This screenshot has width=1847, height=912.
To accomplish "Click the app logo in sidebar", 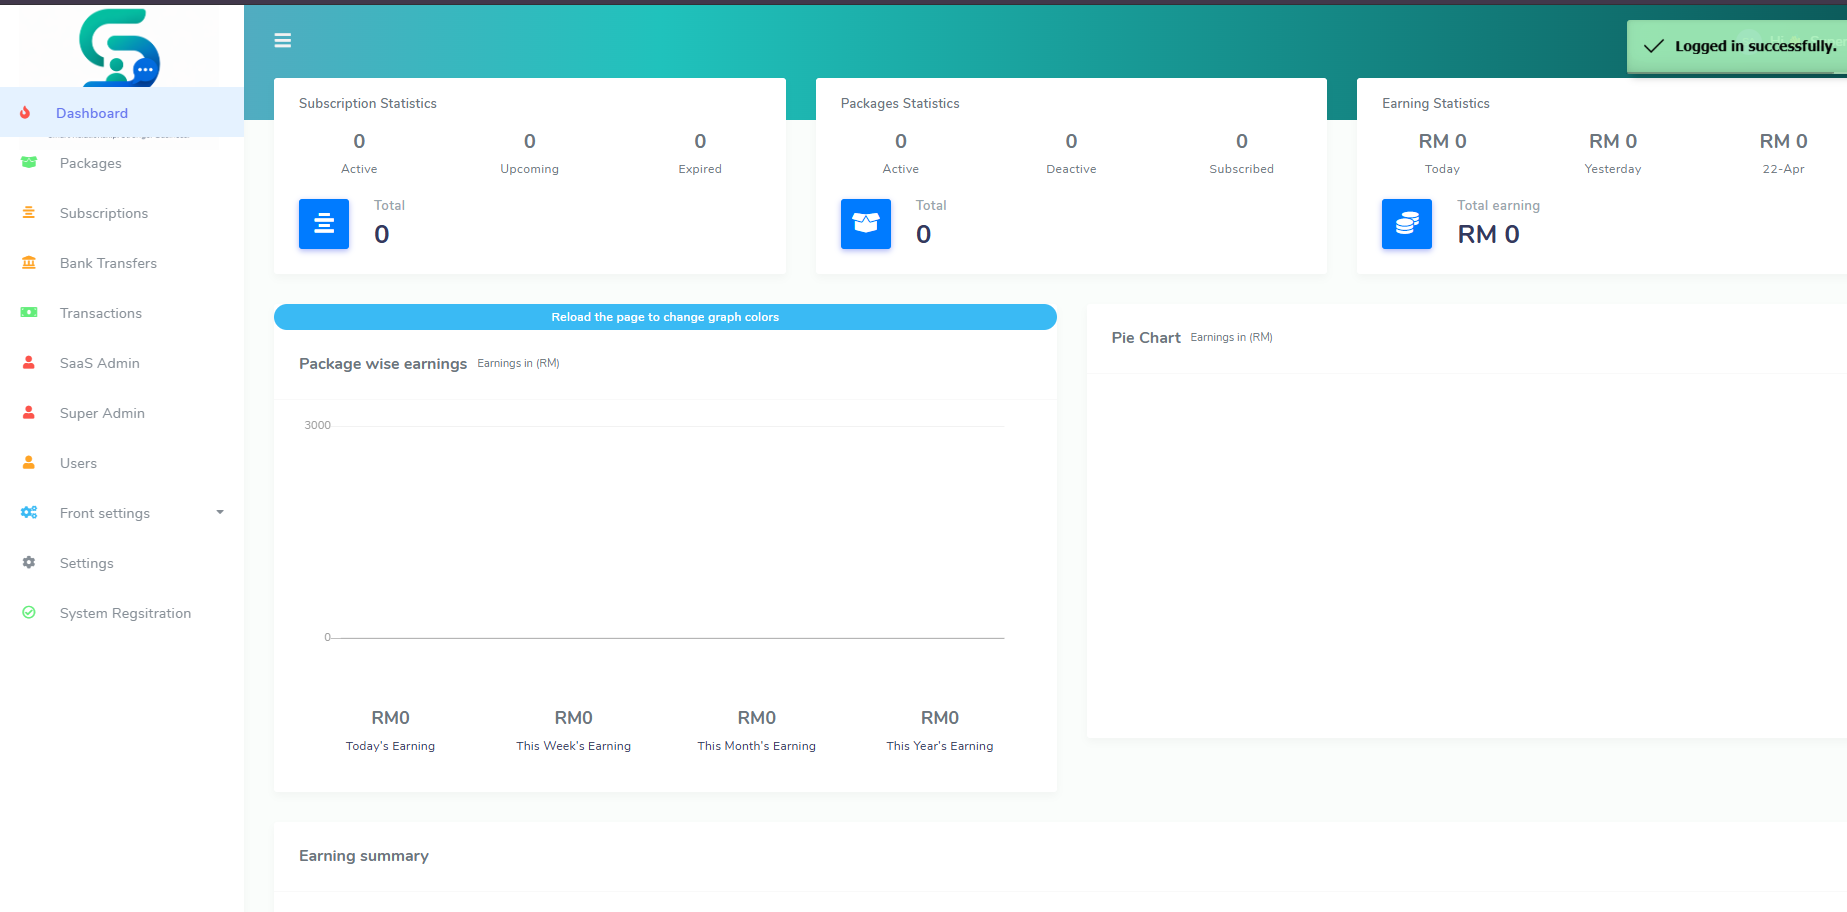I will click(x=119, y=47).
